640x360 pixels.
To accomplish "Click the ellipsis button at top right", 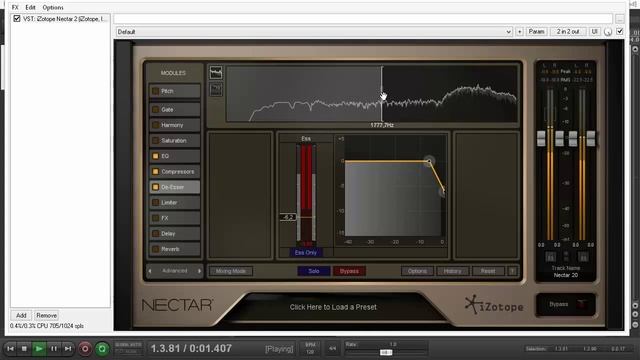I will (620, 19).
